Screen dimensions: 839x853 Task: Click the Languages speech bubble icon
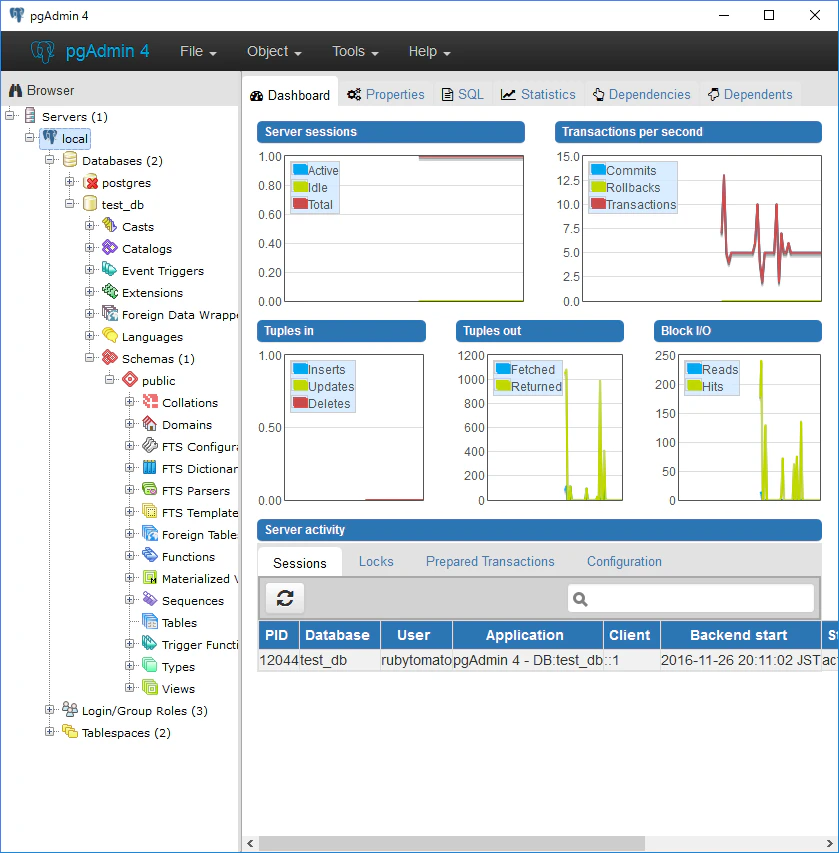(110, 336)
